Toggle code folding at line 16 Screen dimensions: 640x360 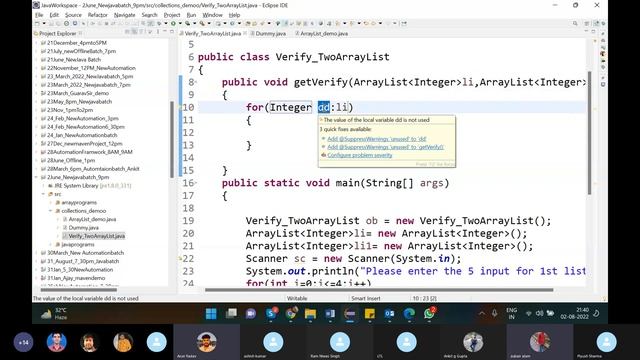click(x=196, y=183)
